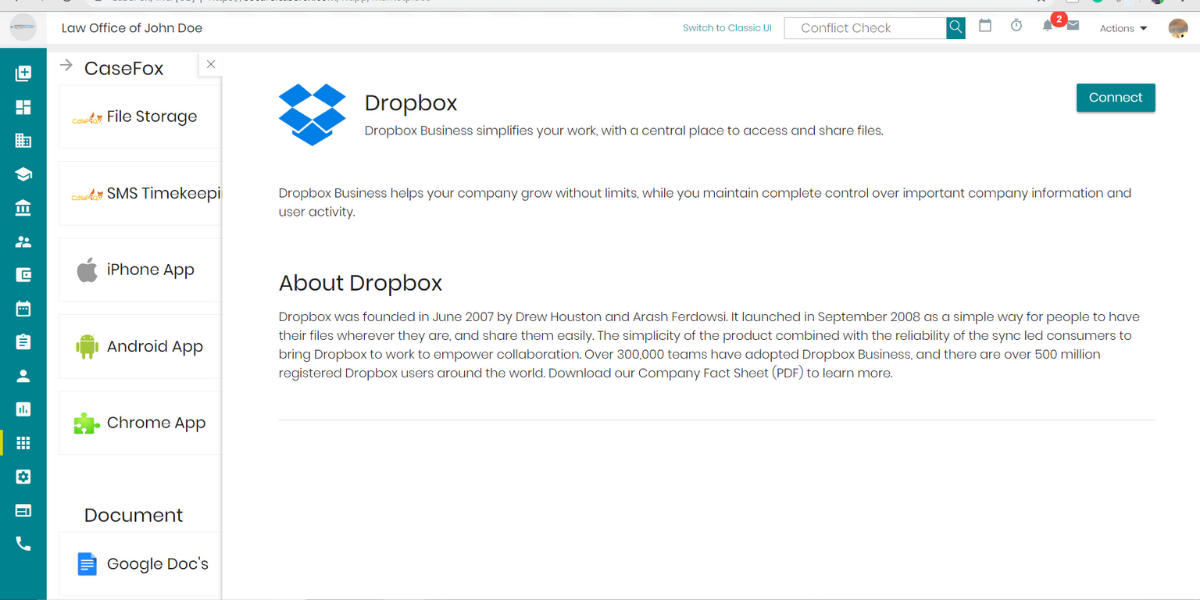Open the notifications bell icon
Screen dimensions: 1200x600
(x=1048, y=26)
